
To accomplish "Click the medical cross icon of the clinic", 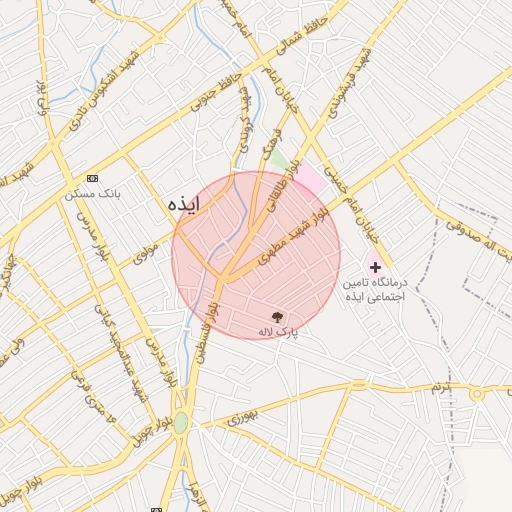I will point(375,267).
